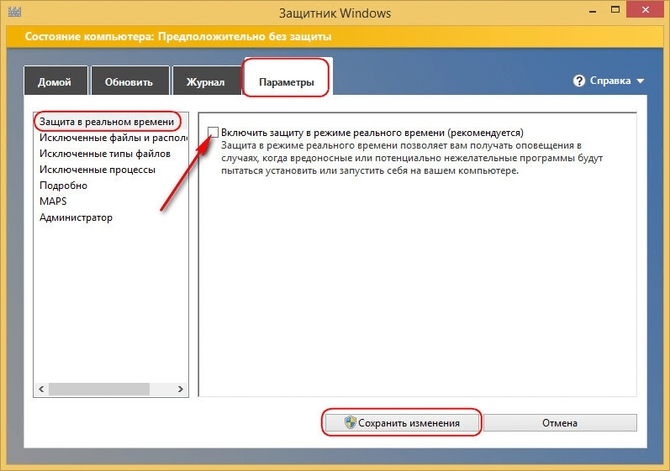The image size is (670, 471).
Task: Close the Защитник Windows window
Action: [x=645, y=9]
